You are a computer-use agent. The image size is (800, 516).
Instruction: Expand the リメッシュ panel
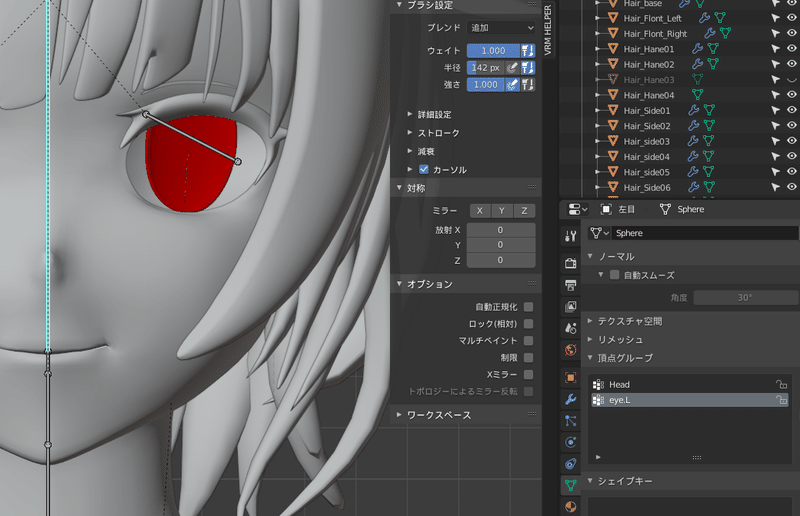click(590, 339)
